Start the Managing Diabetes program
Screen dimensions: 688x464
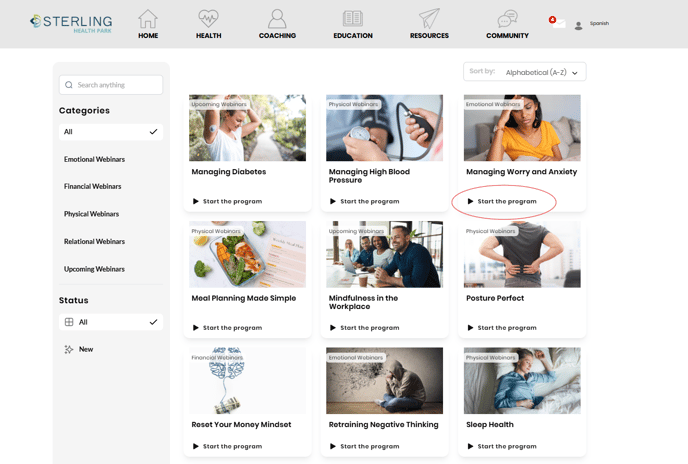click(x=232, y=201)
